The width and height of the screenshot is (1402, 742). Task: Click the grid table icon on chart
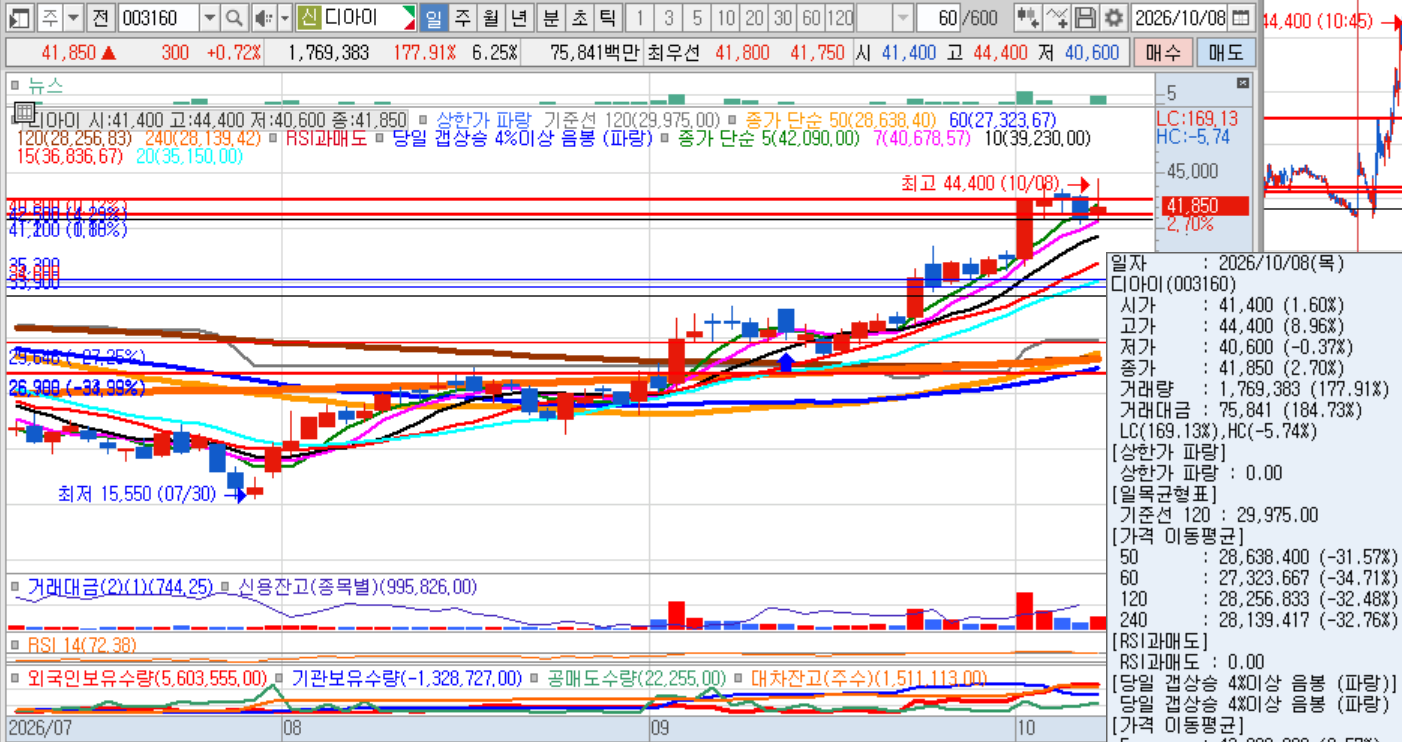pos(24,111)
